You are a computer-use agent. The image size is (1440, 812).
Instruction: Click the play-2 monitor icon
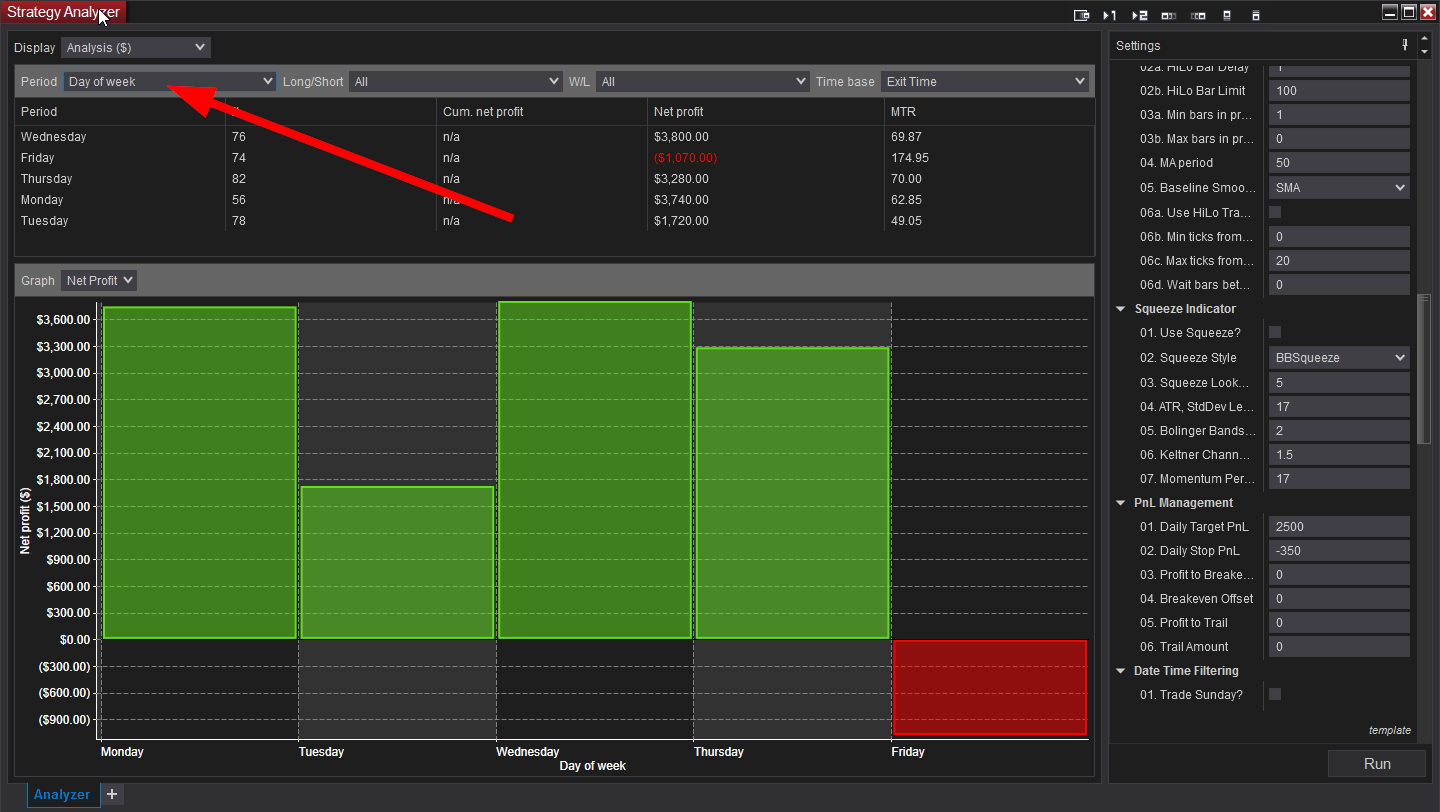click(1139, 15)
